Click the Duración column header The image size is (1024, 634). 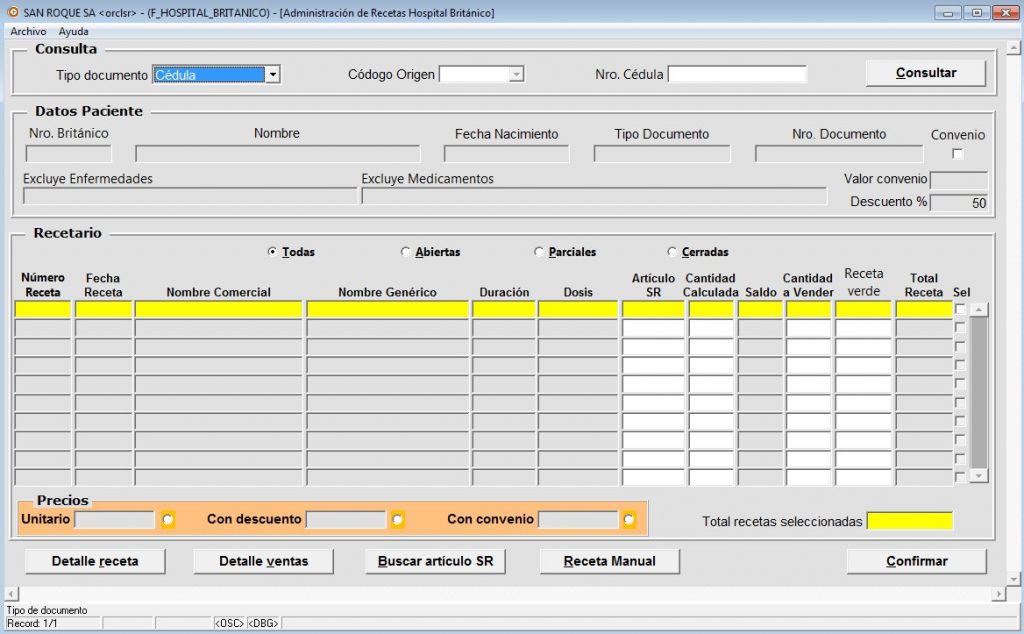(x=504, y=293)
